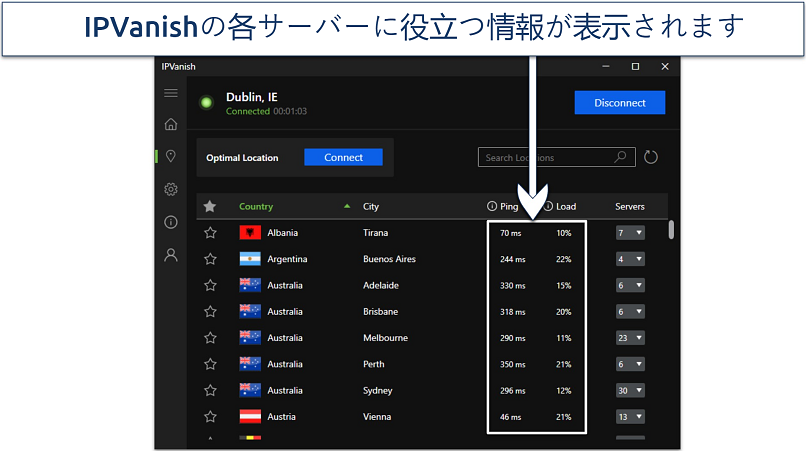Open the Info icon in sidebar
This screenshot has height=451, width=806.
[x=171, y=222]
